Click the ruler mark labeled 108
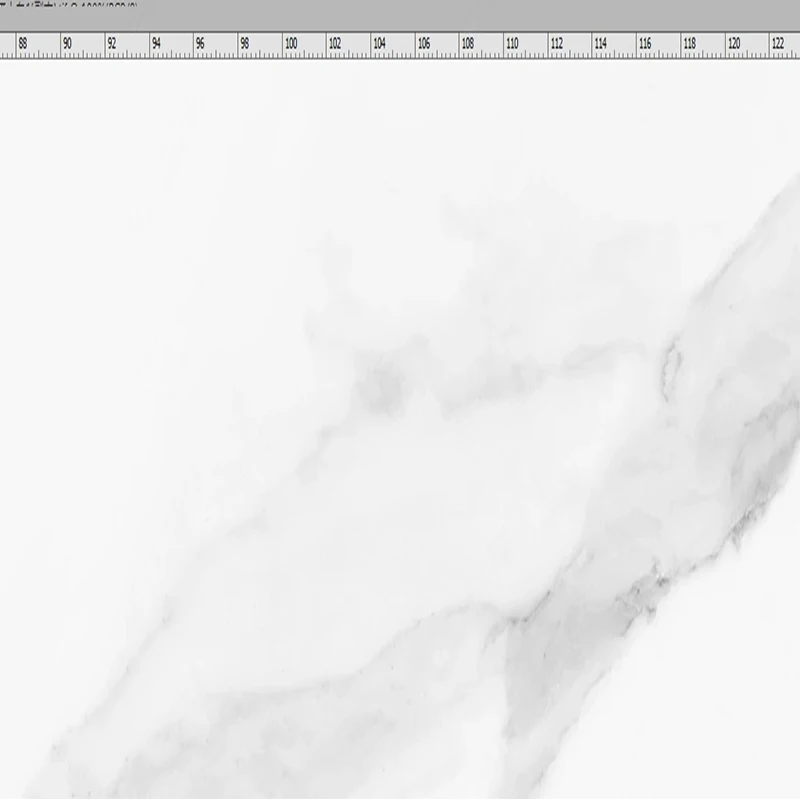This screenshot has height=800, width=800. click(x=467, y=44)
